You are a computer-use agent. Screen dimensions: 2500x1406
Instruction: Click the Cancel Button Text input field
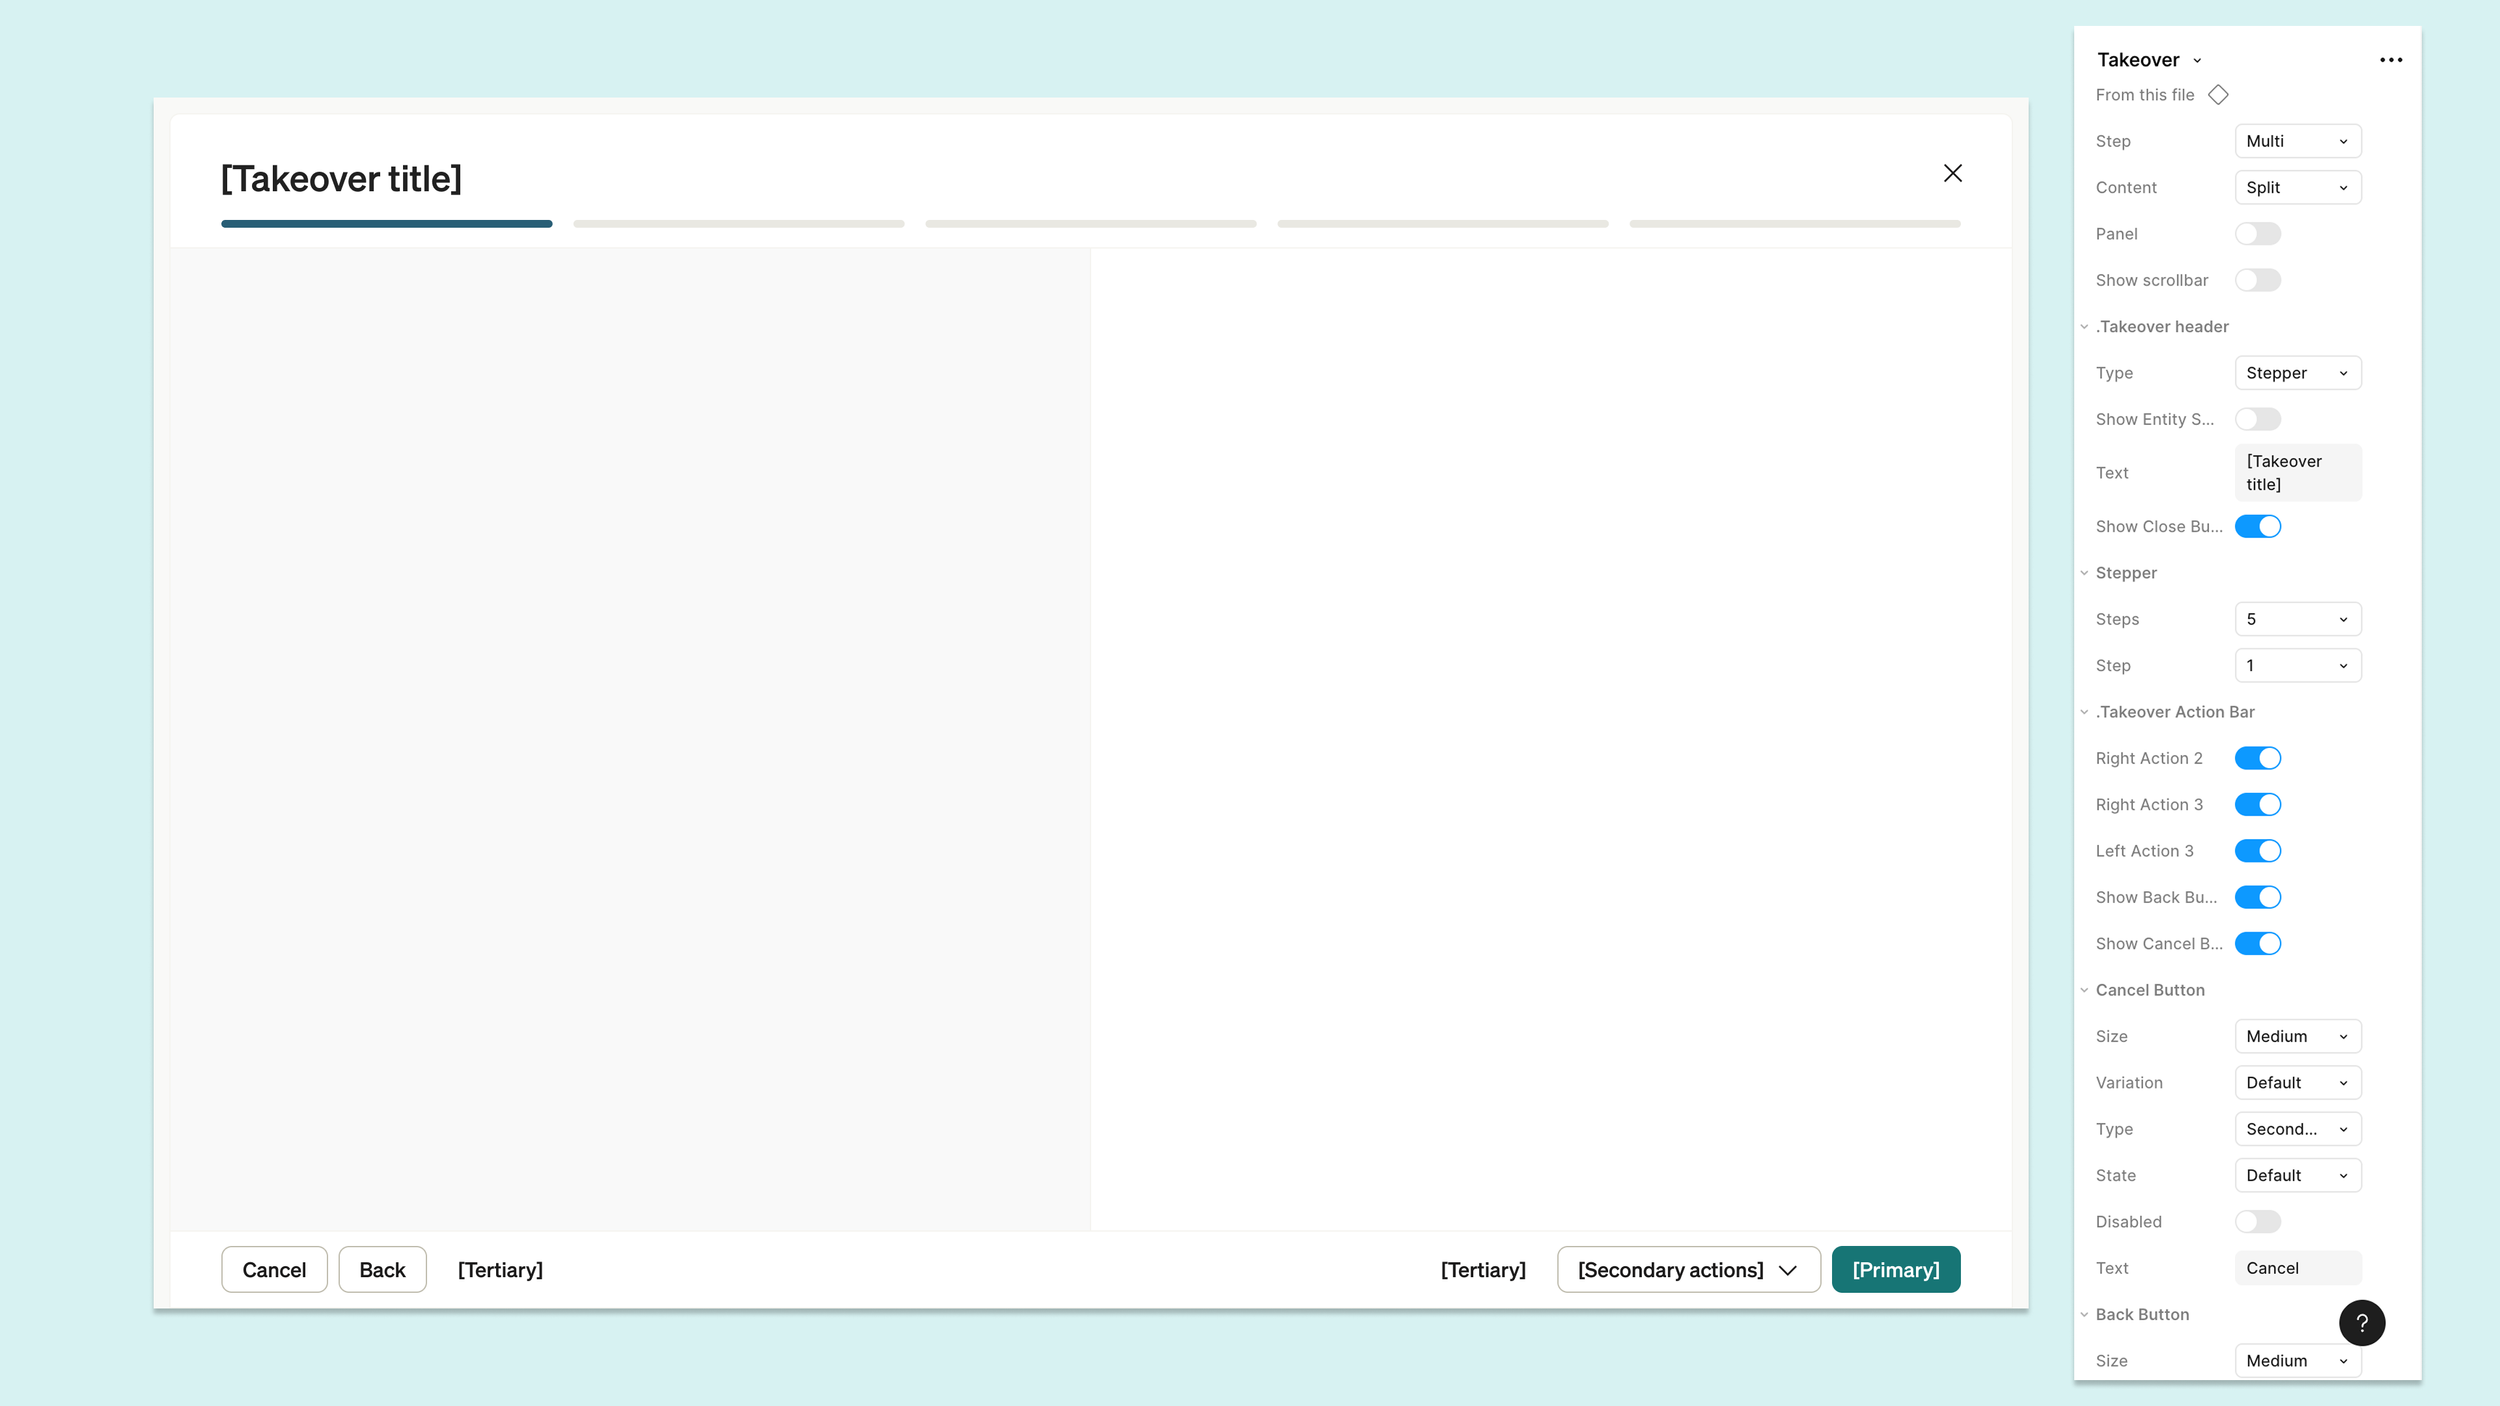coord(2297,1268)
